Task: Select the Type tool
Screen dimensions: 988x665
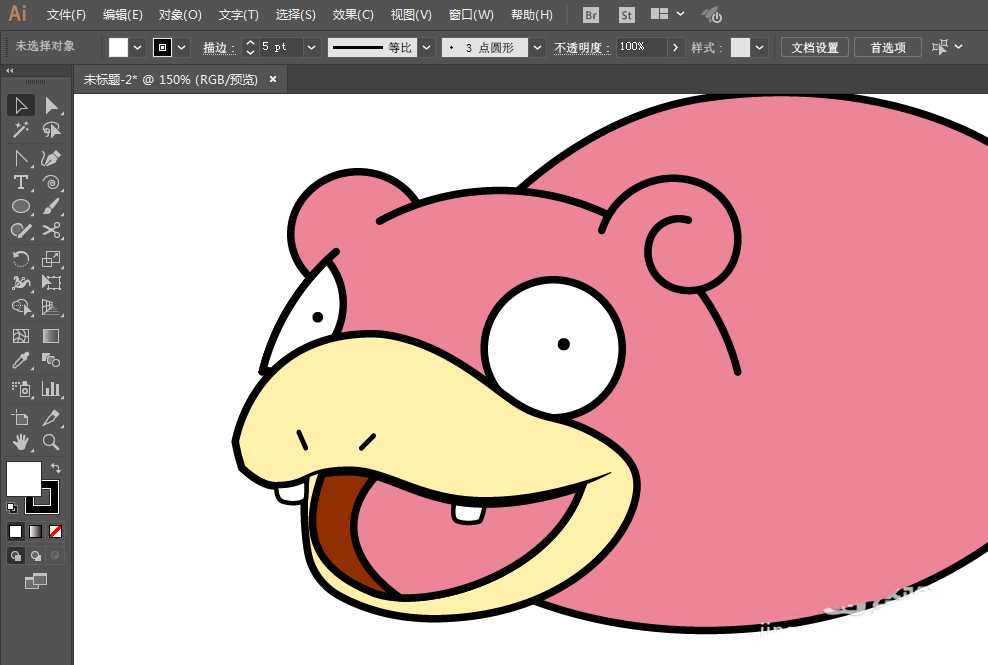Action: tap(21, 182)
